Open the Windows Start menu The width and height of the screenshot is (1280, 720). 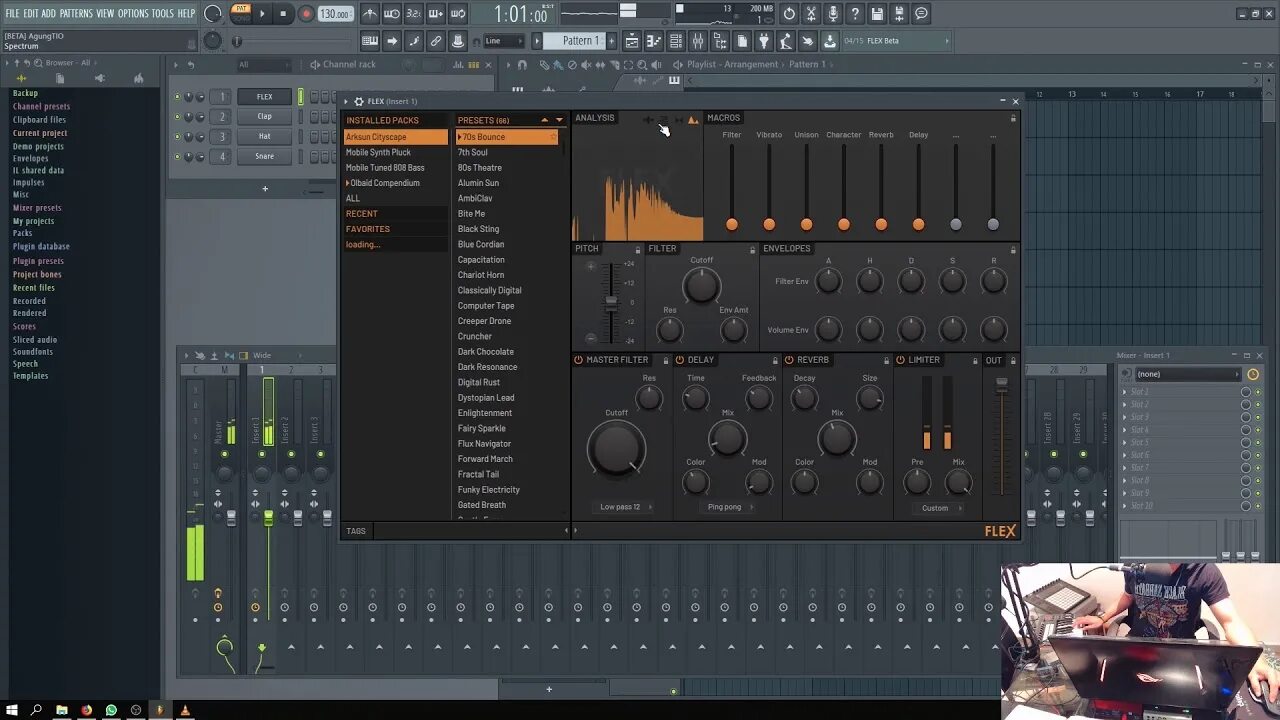[x=11, y=710]
